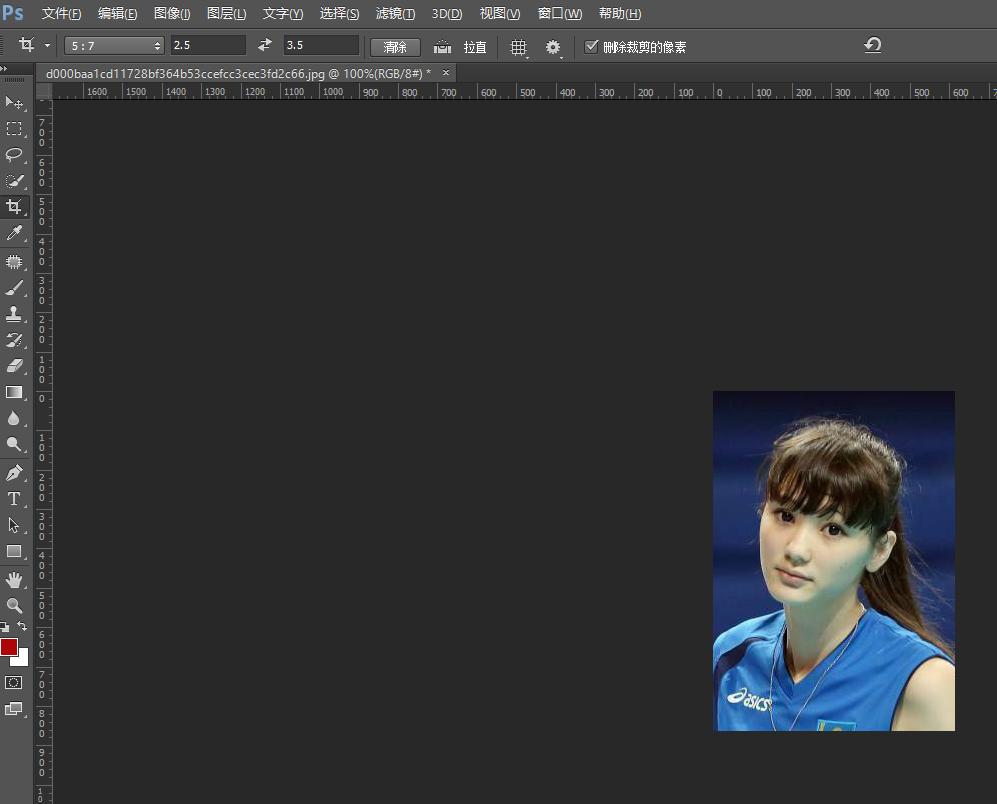
Task: Open the 5 : 7 crop ratio dropdown
Action: 114,46
